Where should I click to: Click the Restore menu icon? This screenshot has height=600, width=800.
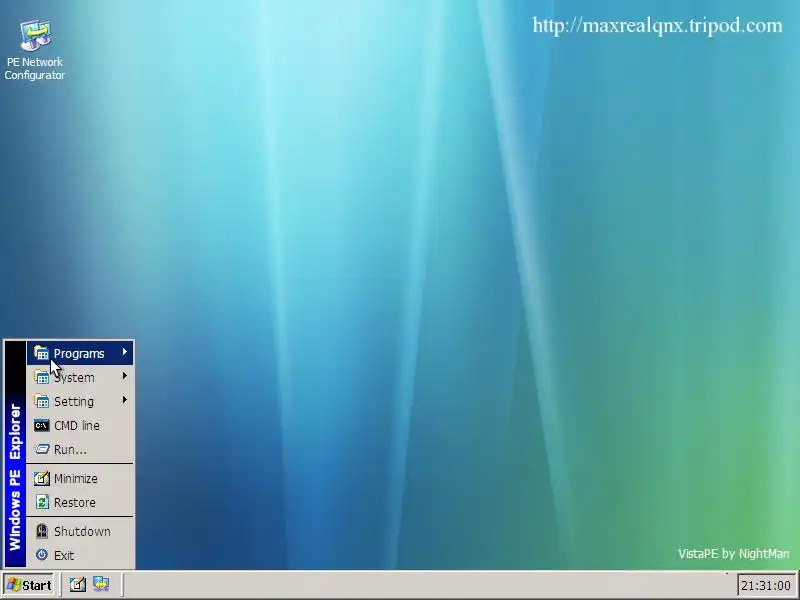(x=42, y=502)
